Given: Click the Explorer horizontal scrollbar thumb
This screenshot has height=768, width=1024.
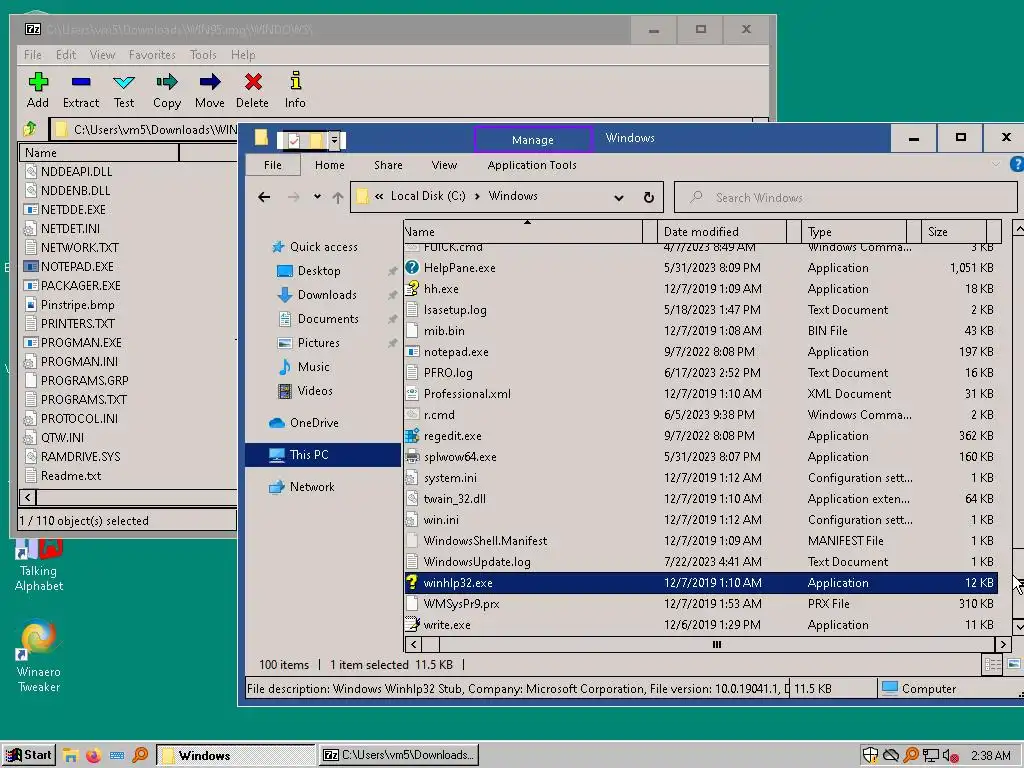Looking at the screenshot, I should 716,645.
